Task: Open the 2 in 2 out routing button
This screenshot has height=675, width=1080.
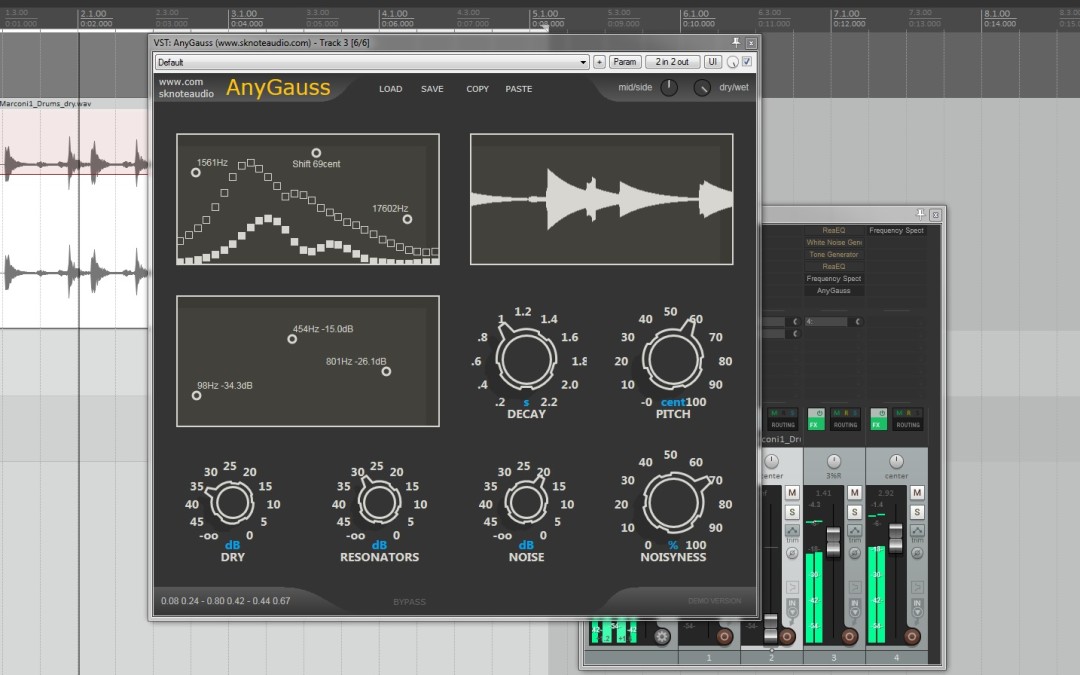Action: (672, 62)
